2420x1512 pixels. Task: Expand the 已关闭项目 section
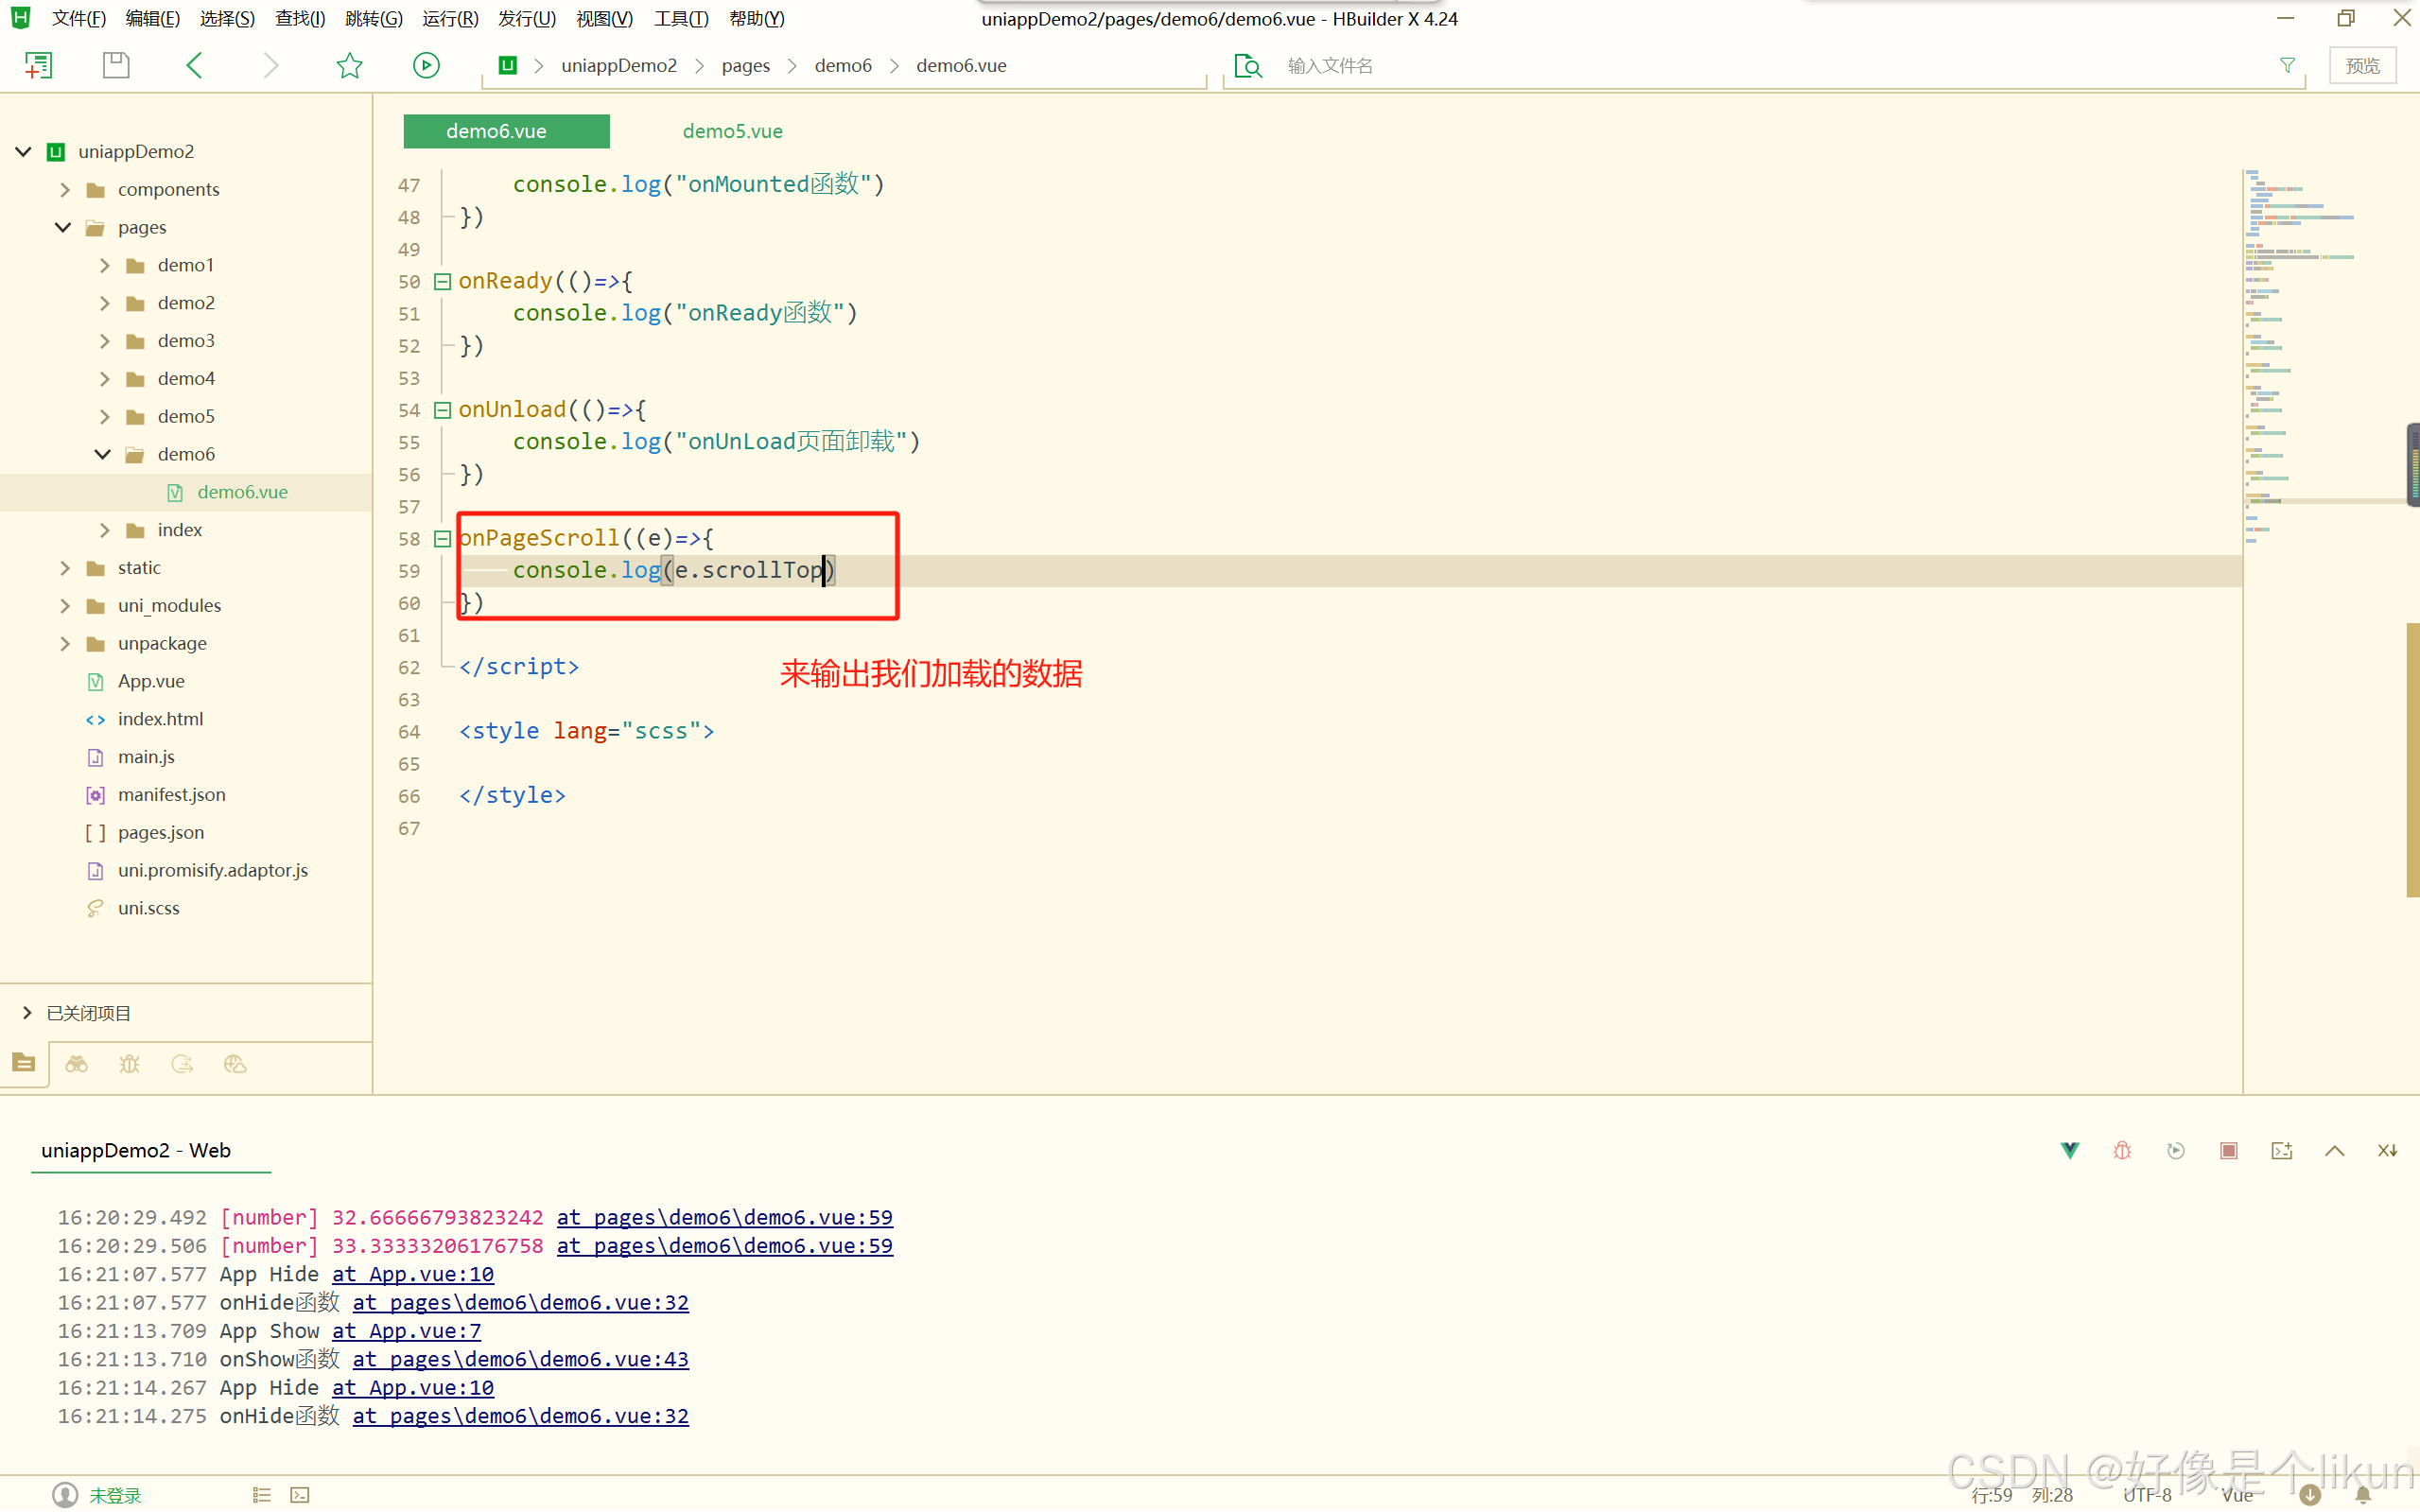pos(27,1013)
